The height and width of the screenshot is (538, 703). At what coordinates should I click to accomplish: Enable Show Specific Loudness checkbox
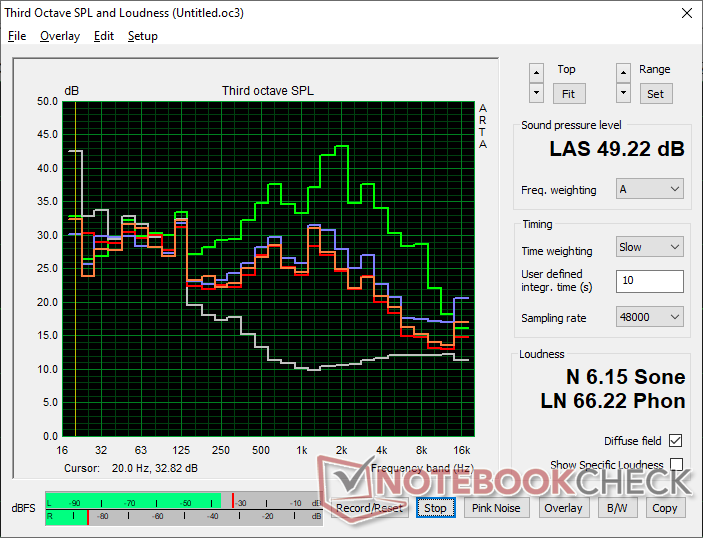click(x=676, y=465)
